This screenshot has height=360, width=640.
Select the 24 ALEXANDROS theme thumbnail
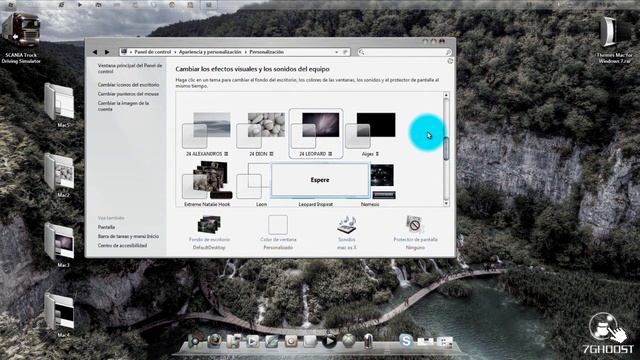(x=207, y=130)
